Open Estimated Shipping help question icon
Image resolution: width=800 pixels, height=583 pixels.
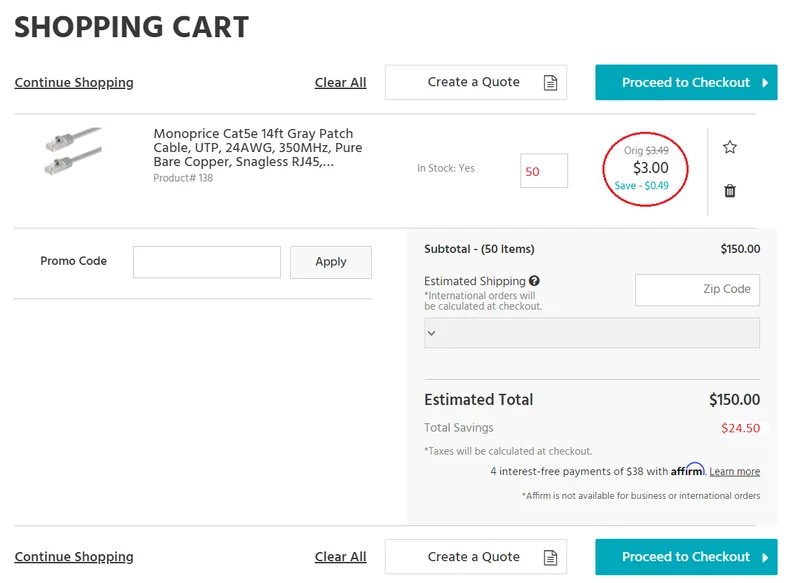pos(534,281)
